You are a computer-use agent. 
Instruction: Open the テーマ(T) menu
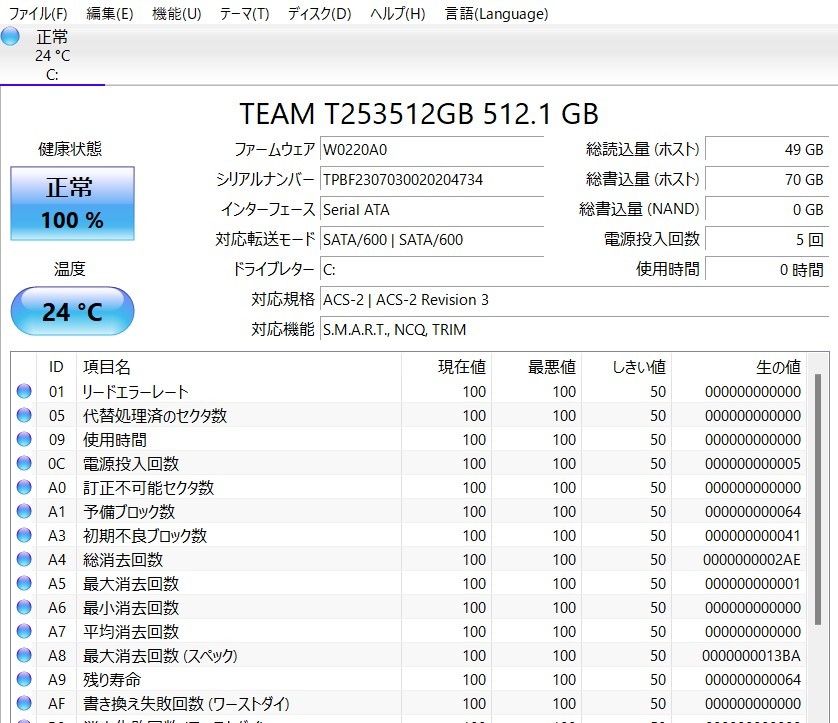coord(244,13)
